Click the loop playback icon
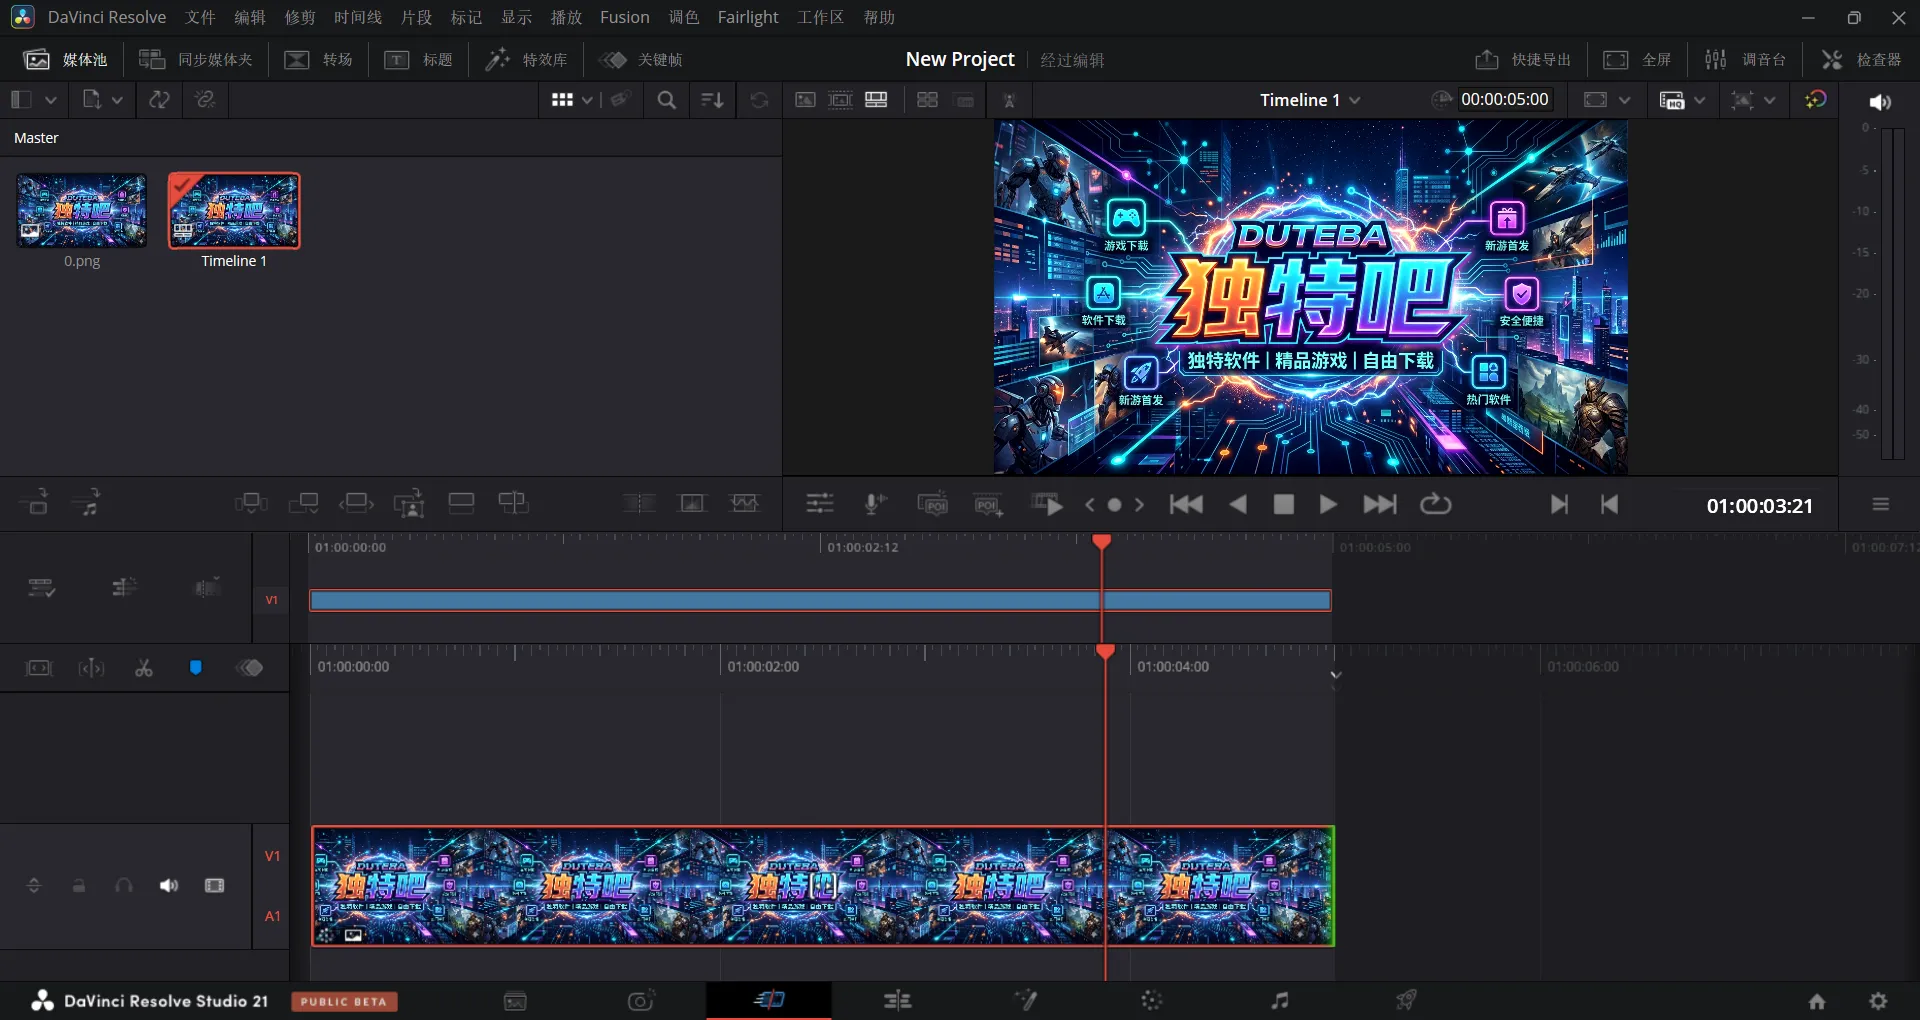The height and width of the screenshot is (1020, 1920). pyautogui.click(x=1435, y=505)
